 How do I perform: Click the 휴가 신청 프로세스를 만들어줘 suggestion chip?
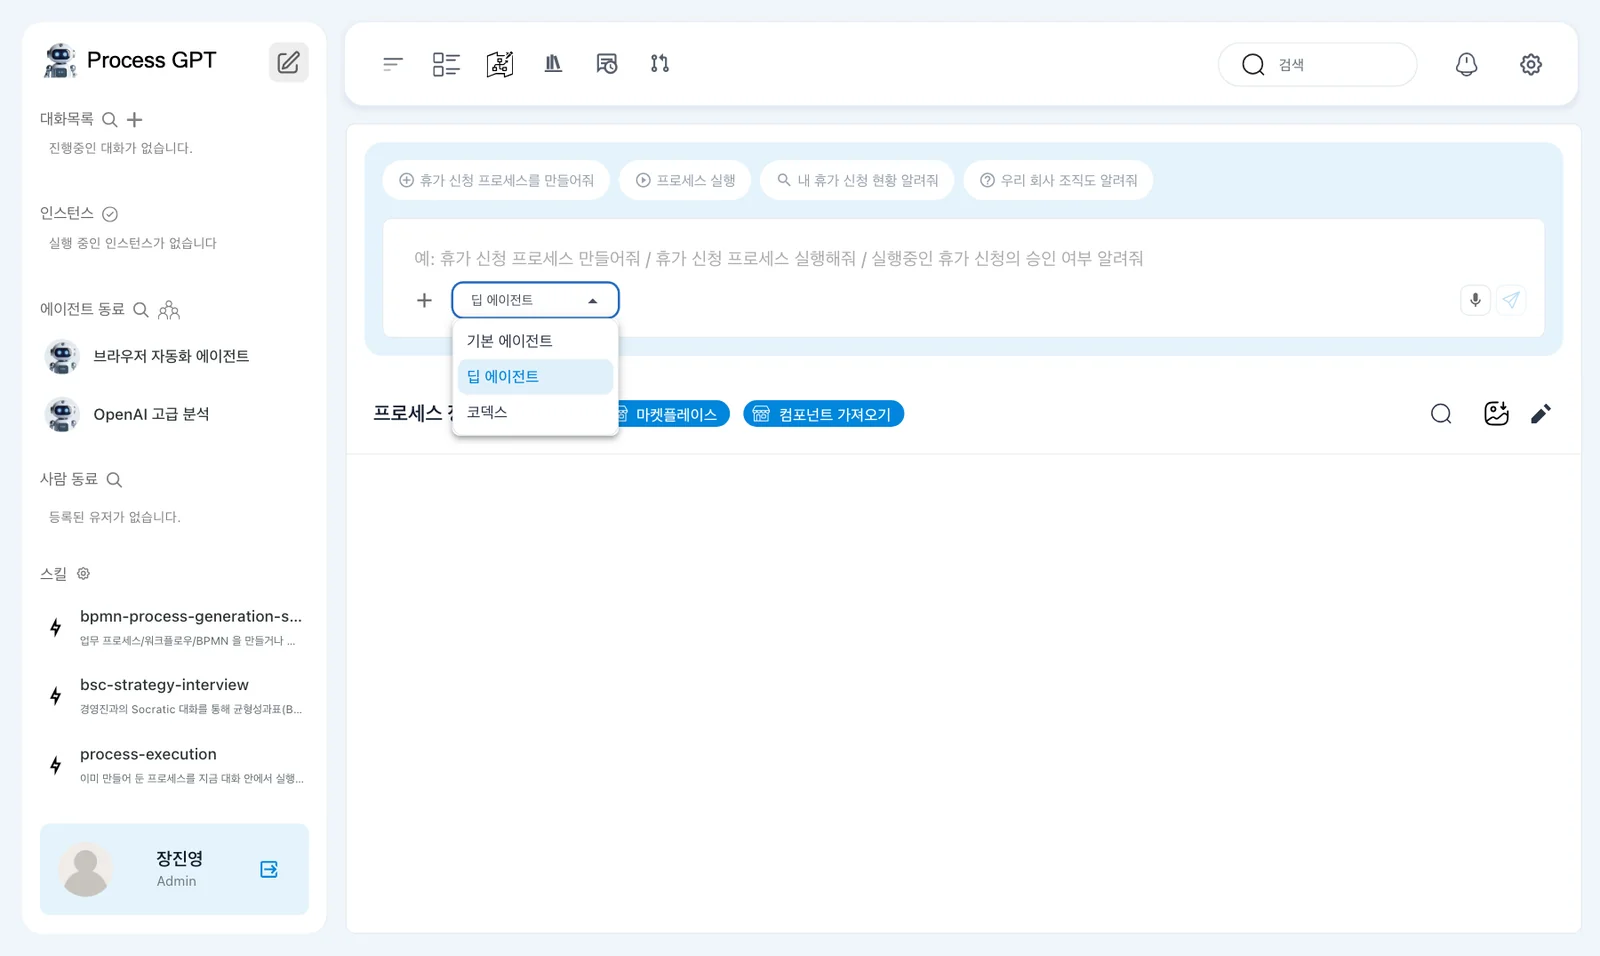click(x=496, y=180)
